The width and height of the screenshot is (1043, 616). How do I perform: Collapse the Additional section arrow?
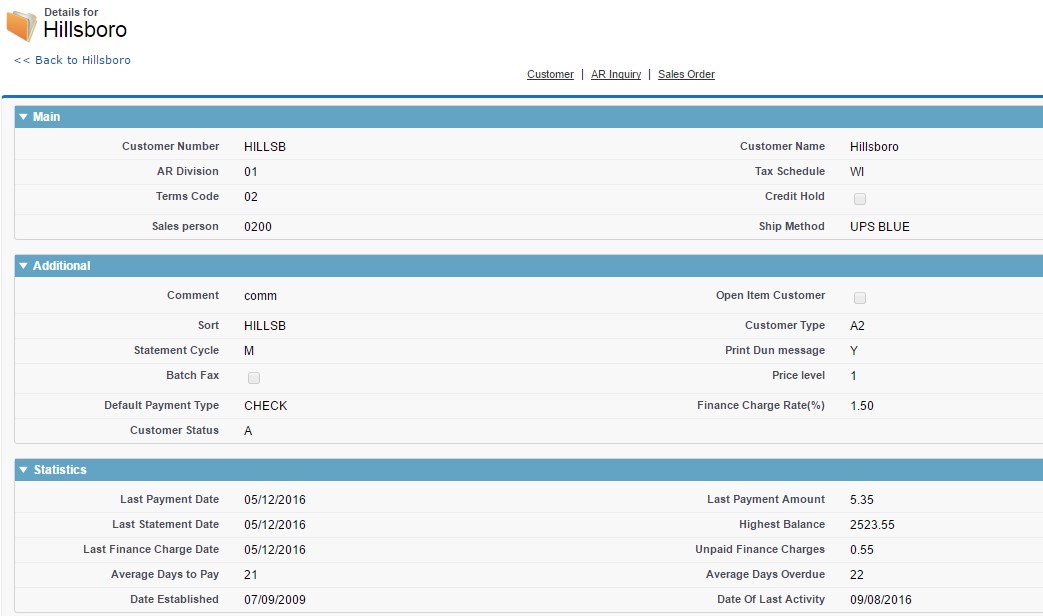coord(24,266)
